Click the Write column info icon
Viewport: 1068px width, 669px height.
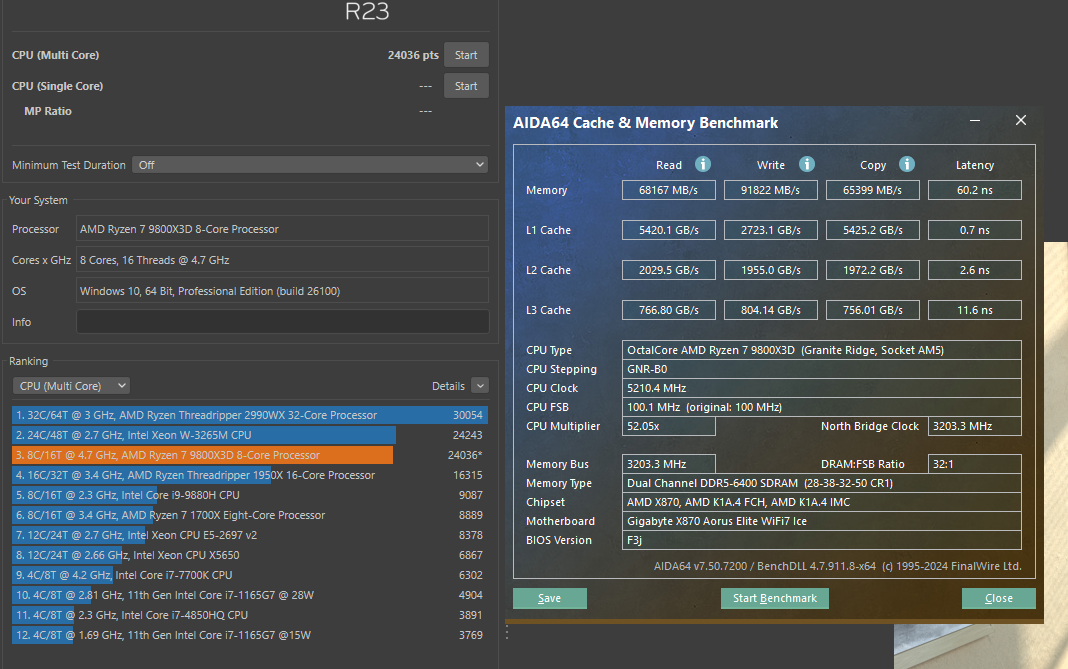click(x=806, y=164)
